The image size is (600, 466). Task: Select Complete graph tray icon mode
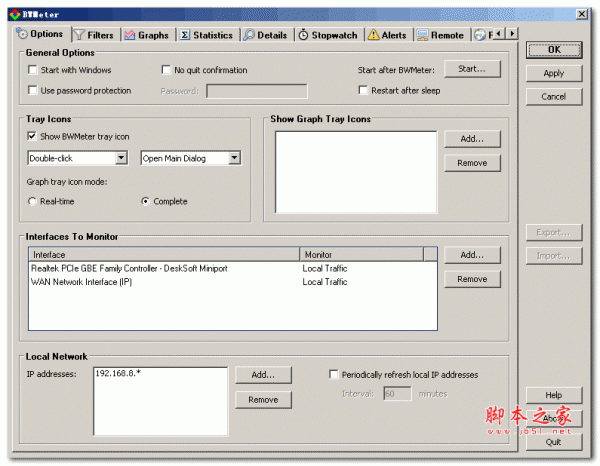pyautogui.click(x=145, y=201)
